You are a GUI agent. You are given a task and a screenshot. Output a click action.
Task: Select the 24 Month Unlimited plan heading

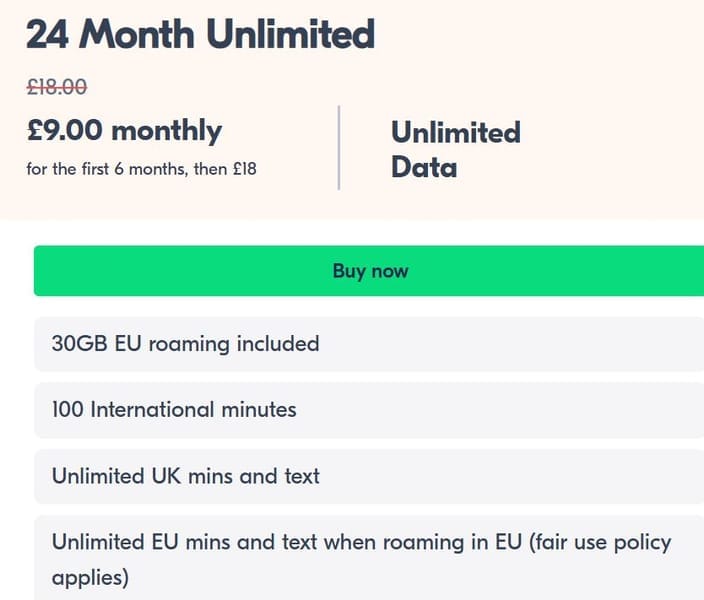(x=201, y=34)
